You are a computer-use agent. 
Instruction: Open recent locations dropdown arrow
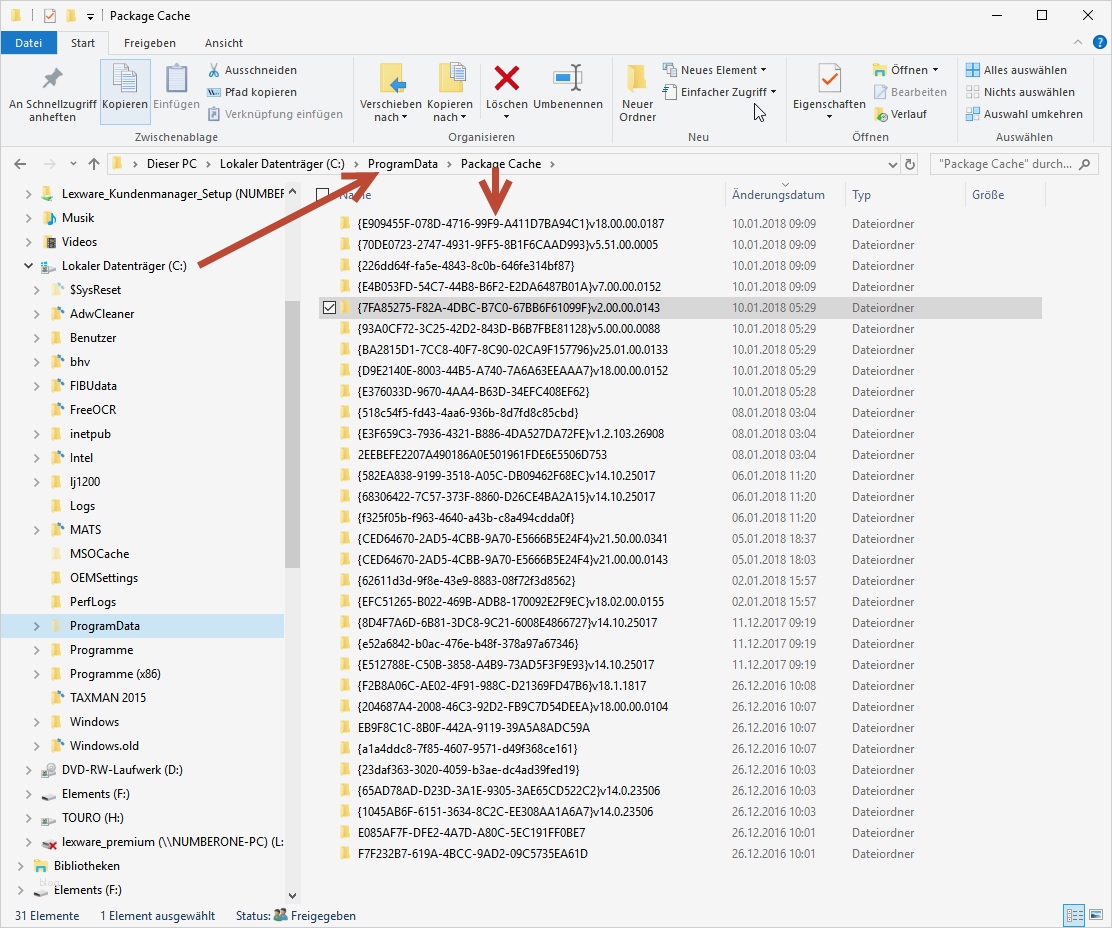(x=73, y=164)
